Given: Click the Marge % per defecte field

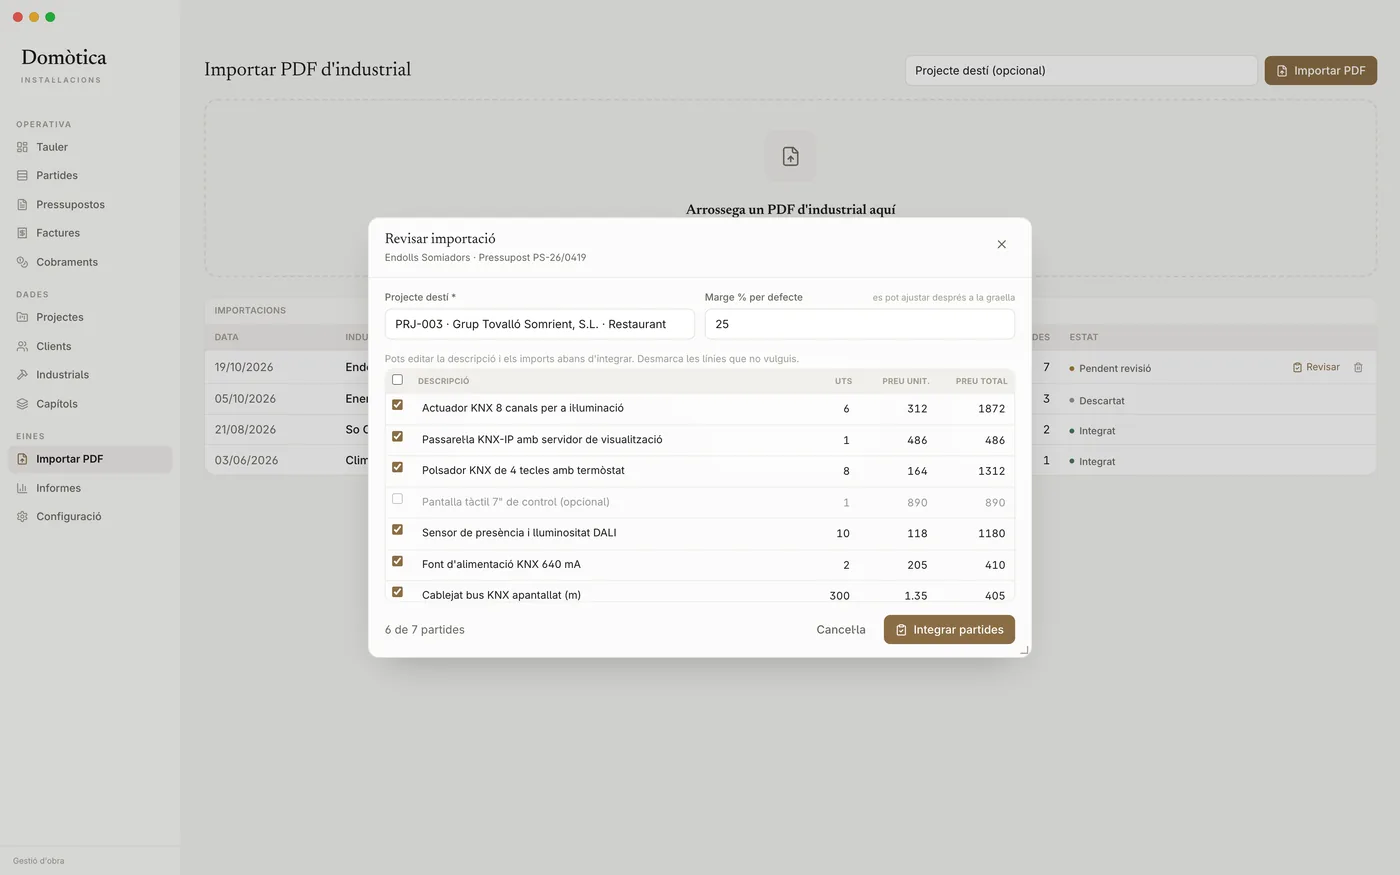Looking at the screenshot, I should point(860,324).
